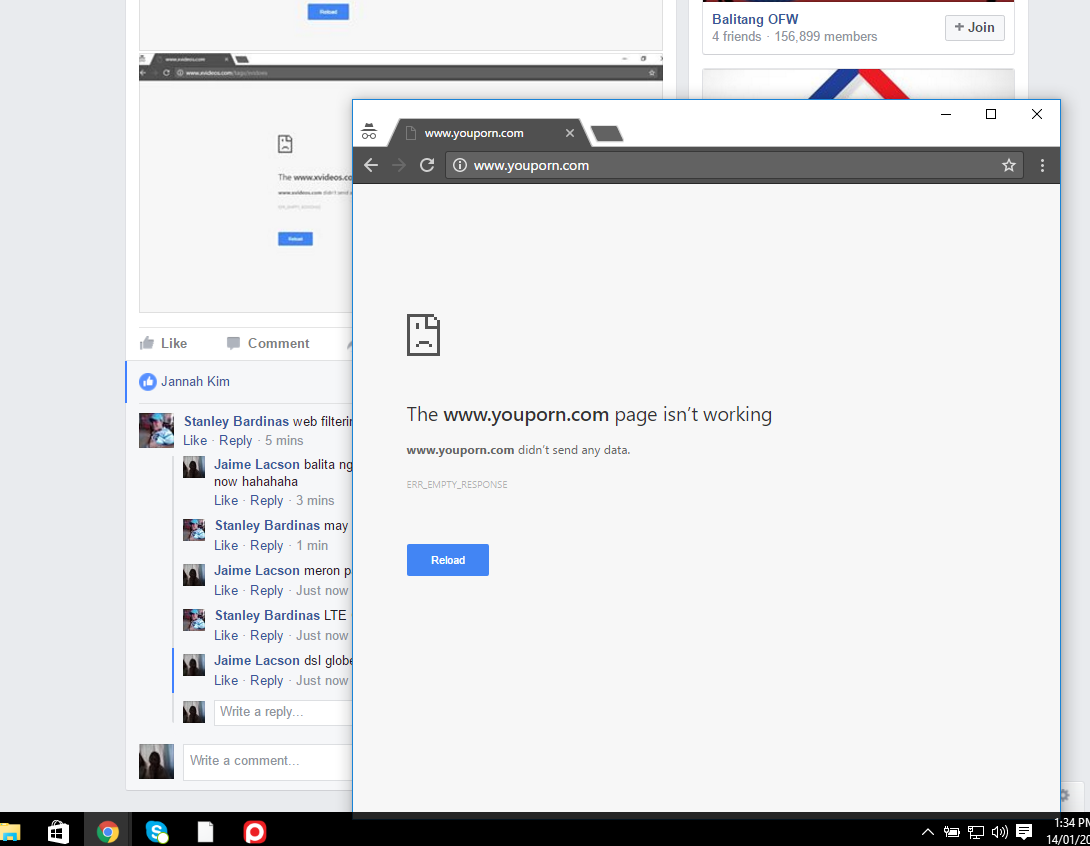Screen dimensions: 1090x846
Task: Like Jaime Lacson's 3 mins comment
Action: [x=226, y=501]
